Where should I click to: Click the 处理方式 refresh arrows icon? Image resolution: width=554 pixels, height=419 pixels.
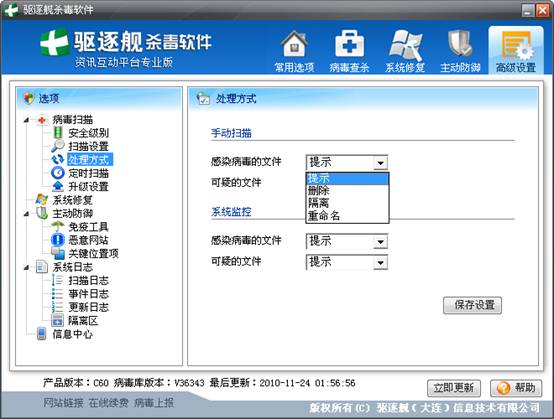(58, 159)
